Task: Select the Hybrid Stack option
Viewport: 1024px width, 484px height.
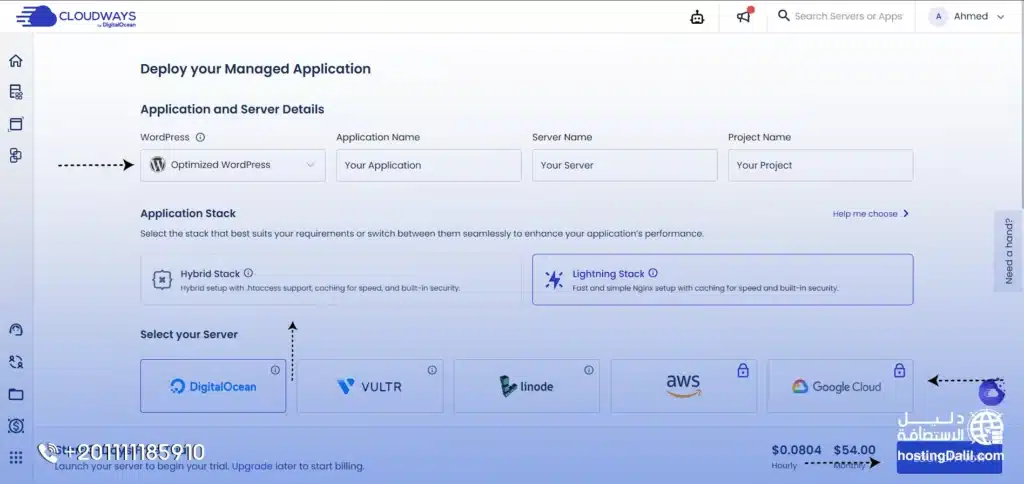Action: click(331, 279)
